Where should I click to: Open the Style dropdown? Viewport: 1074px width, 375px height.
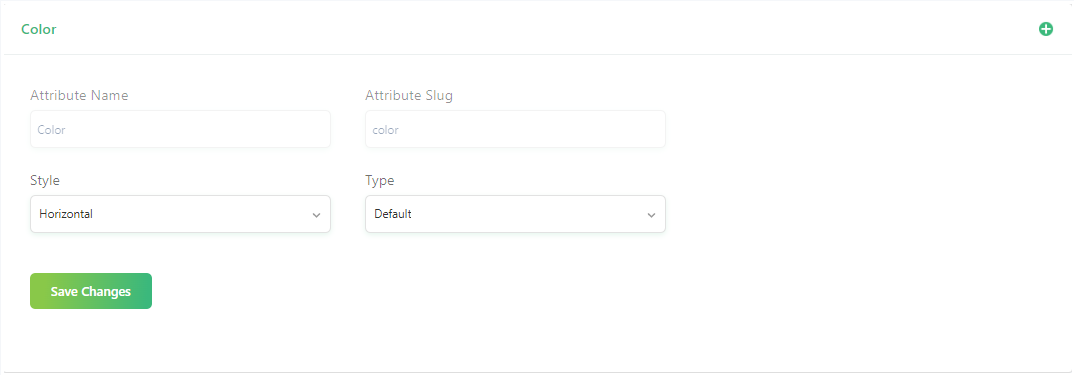tap(180, 214)
